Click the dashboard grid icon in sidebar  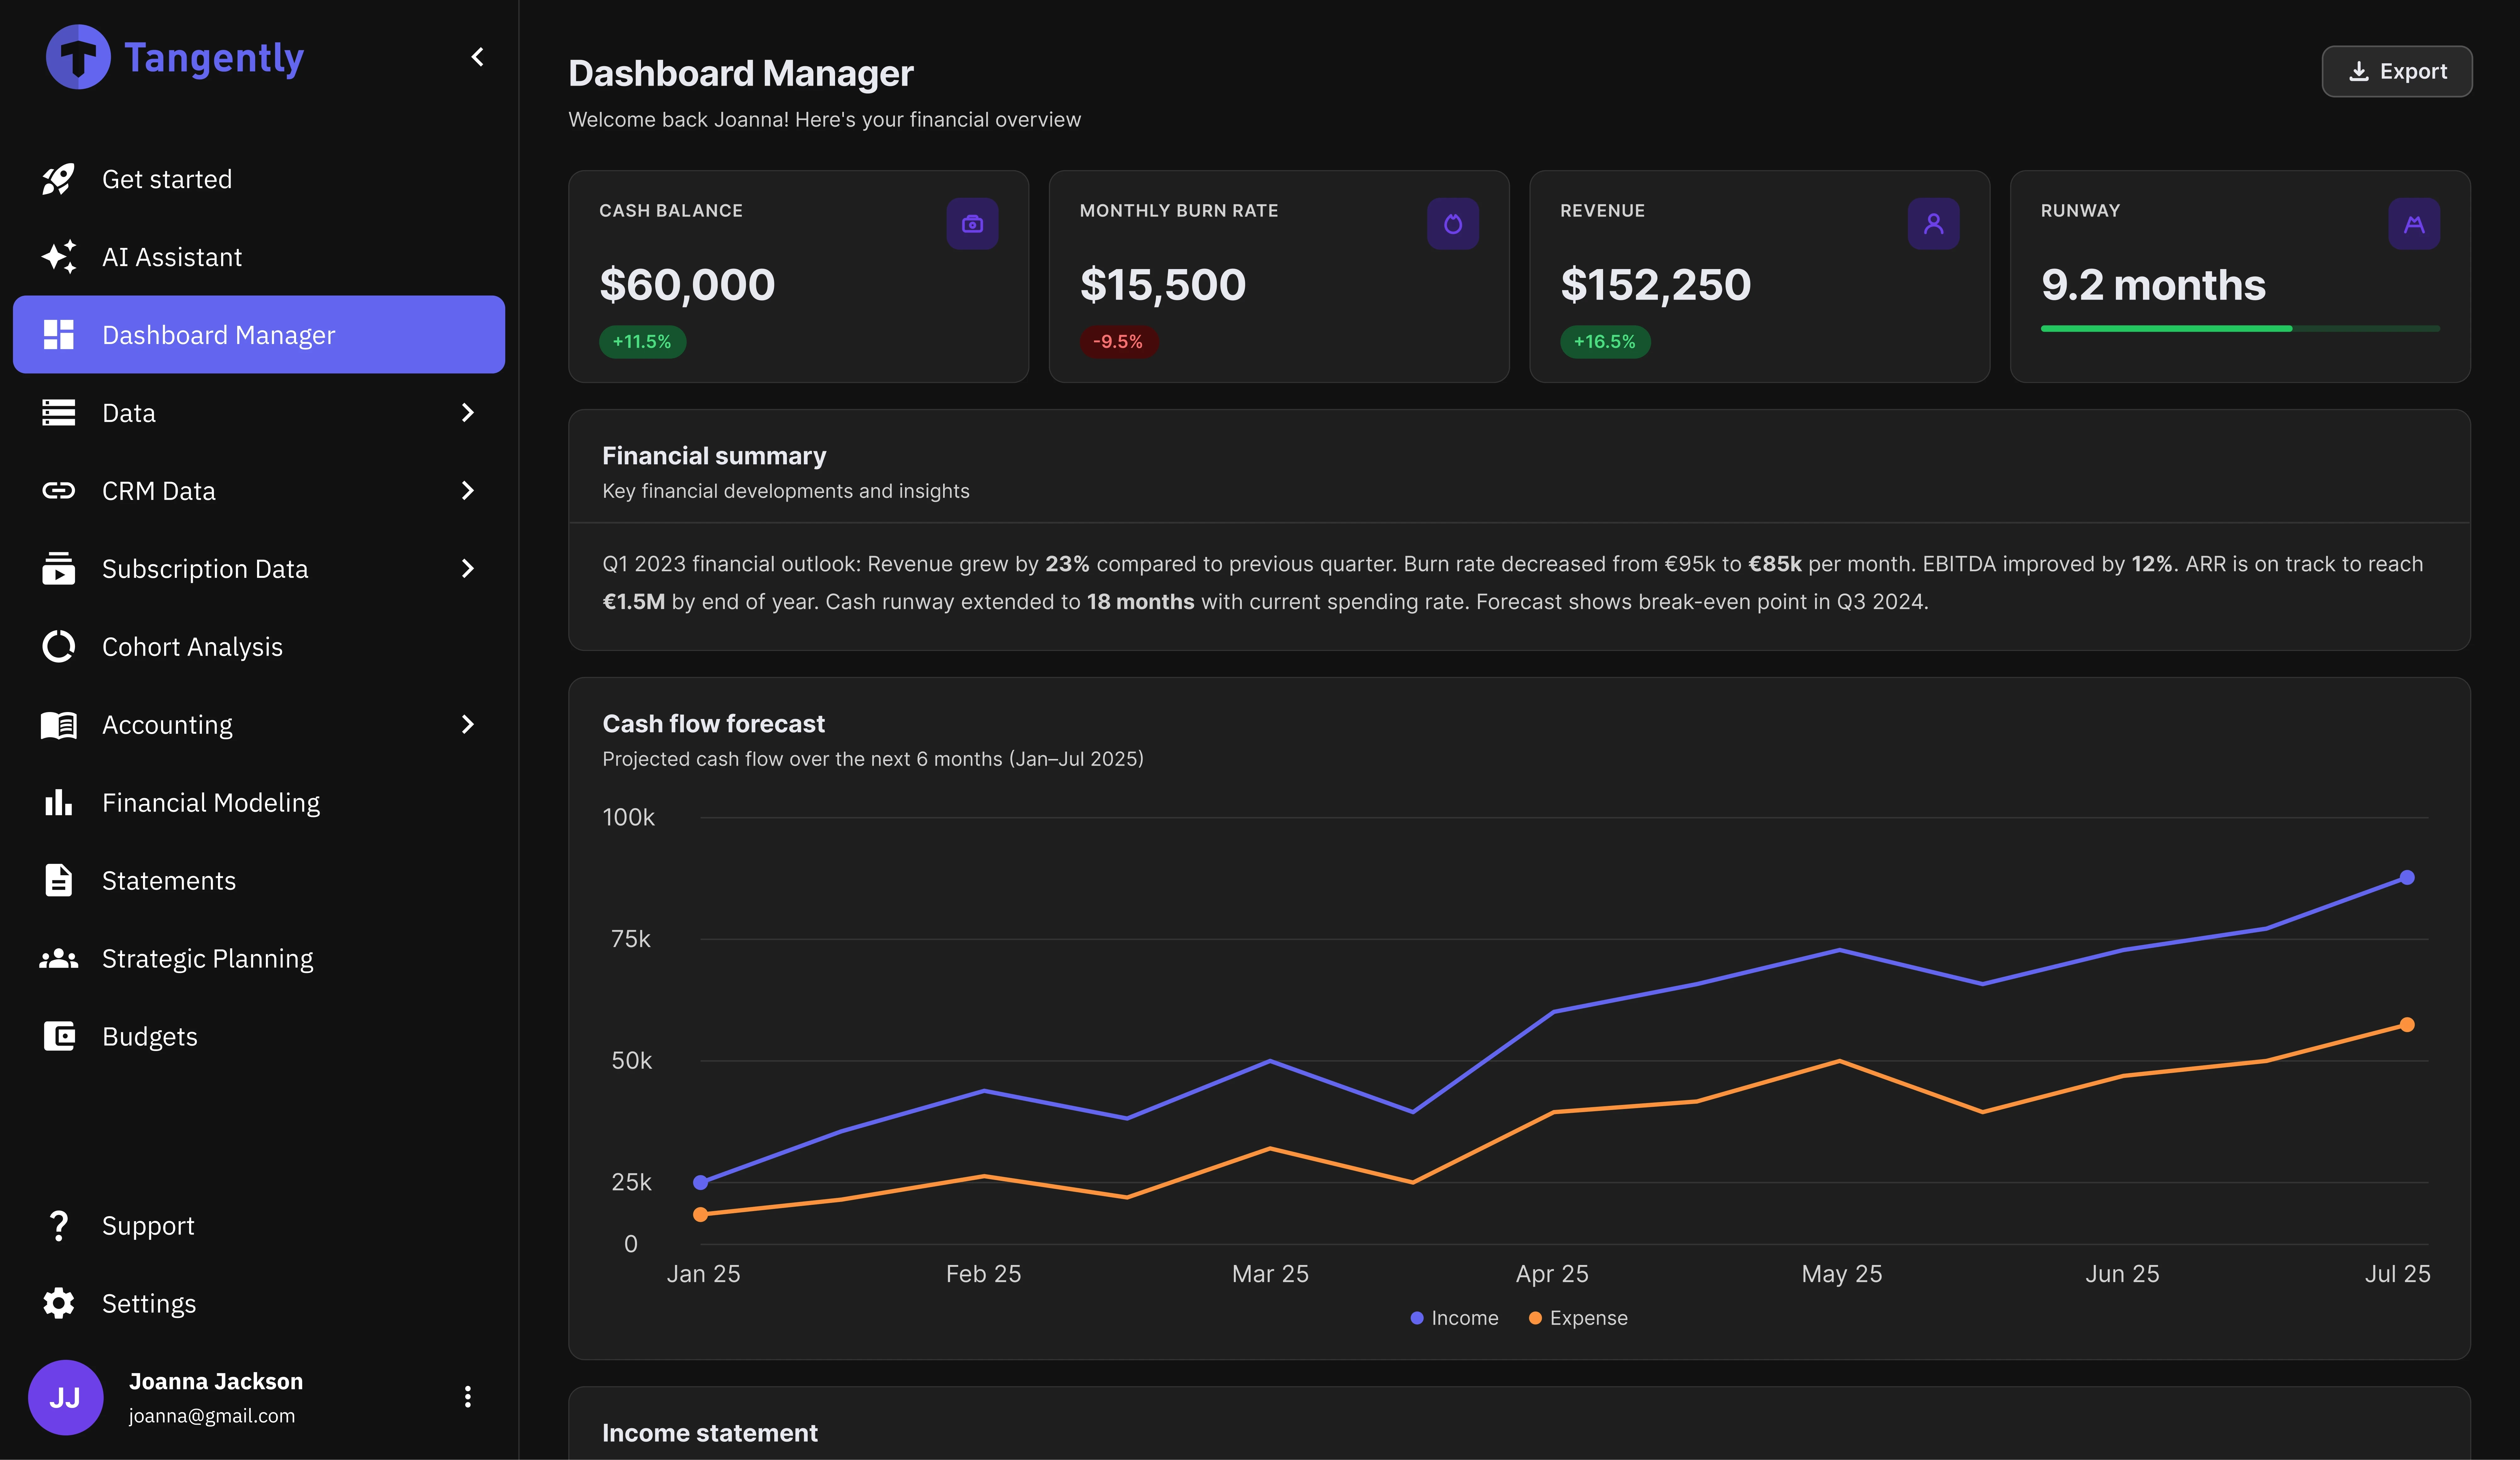(x=59, y=335)
